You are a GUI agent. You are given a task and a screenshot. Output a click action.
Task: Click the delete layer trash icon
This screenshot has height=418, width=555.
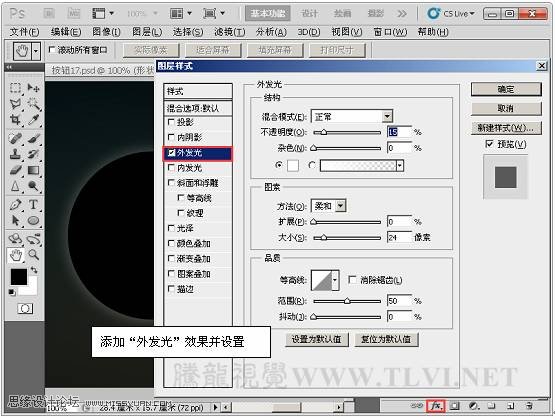529,406
